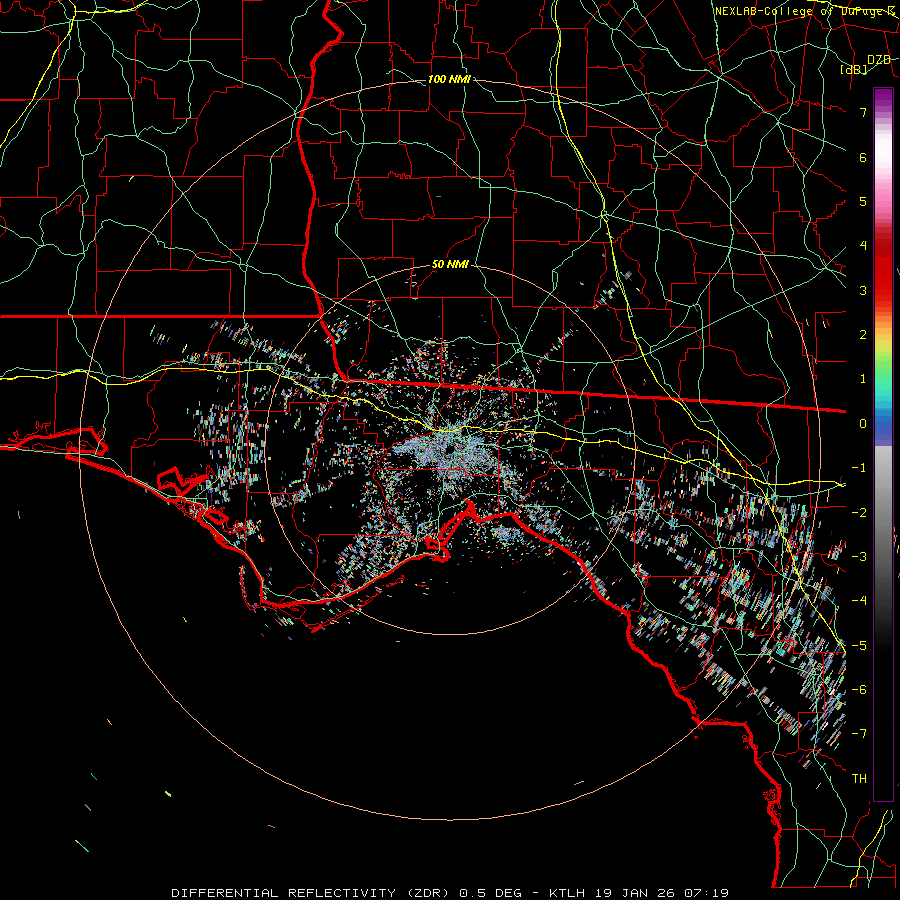Click the 0 dB value on the scale
The width and height of the screenshot is (900, 900).
(x=863, y=424)
